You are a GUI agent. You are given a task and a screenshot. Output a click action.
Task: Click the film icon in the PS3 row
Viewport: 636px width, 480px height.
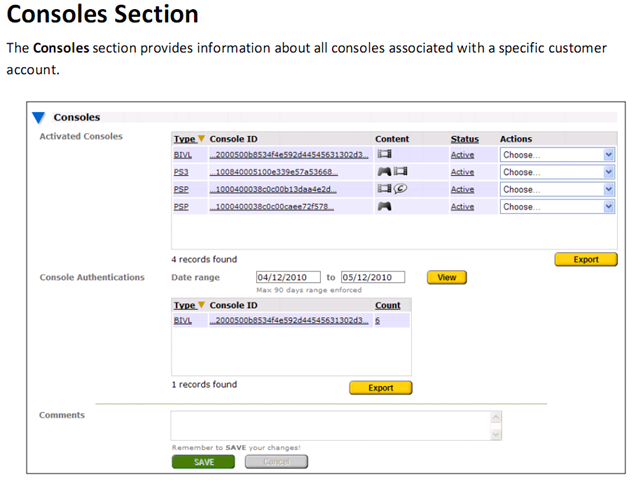pyautogui.click(x=399, y=172)
